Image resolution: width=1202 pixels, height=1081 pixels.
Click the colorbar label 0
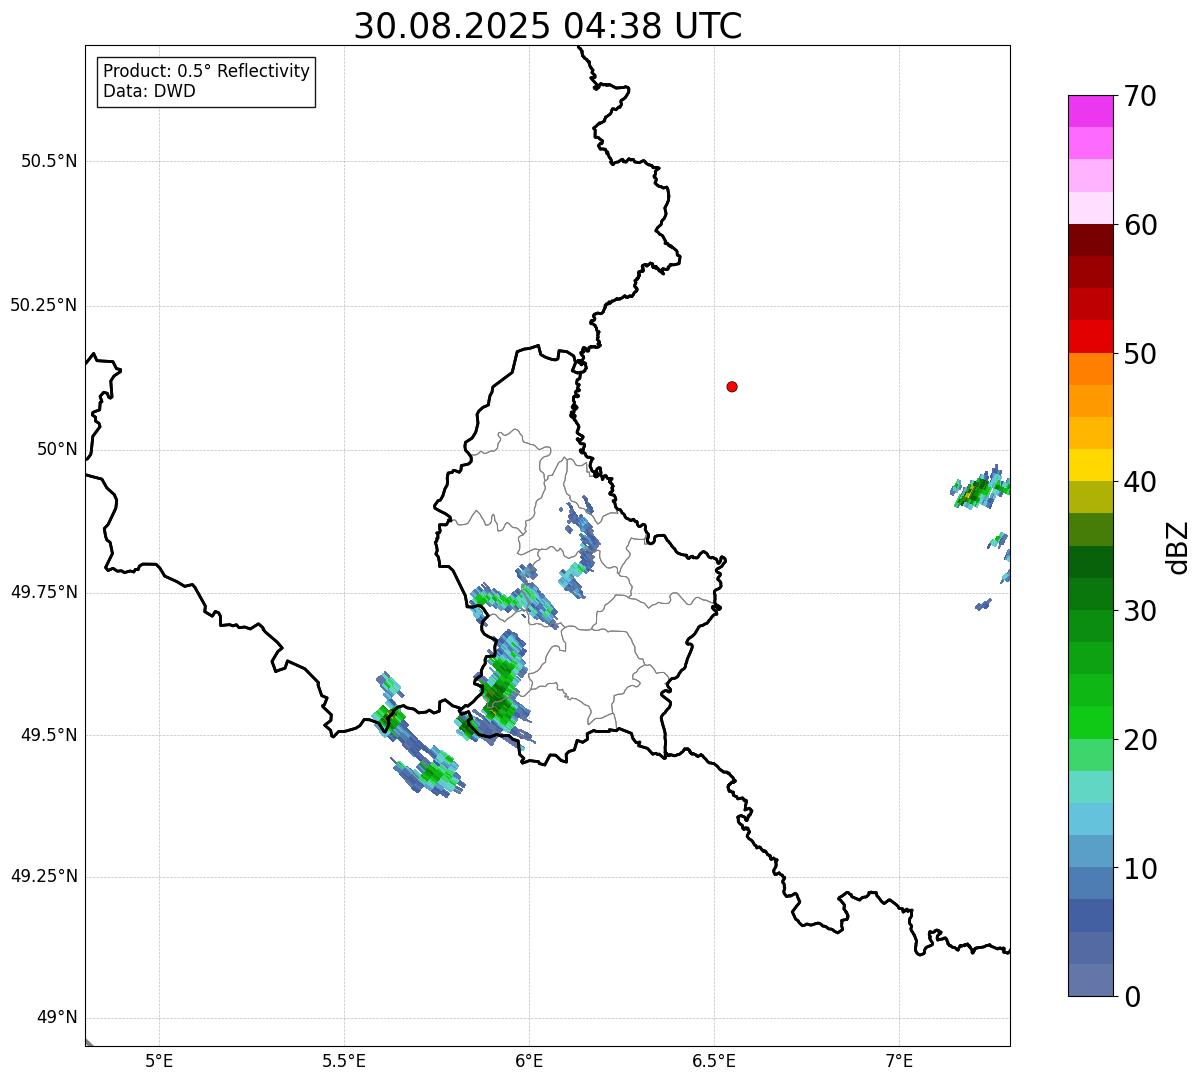pyautogui.click(x=1132, y=998)
